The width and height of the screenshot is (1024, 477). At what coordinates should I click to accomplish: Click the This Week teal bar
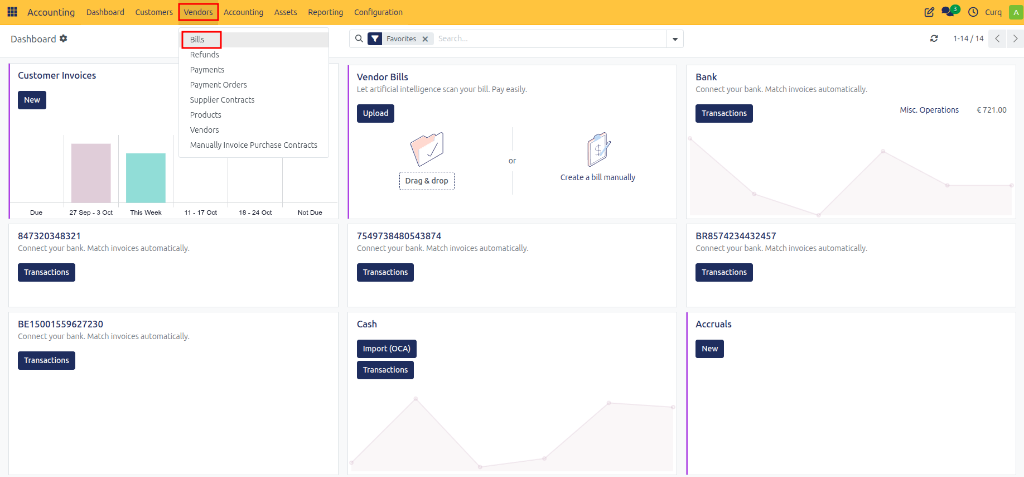coord(146,178)
